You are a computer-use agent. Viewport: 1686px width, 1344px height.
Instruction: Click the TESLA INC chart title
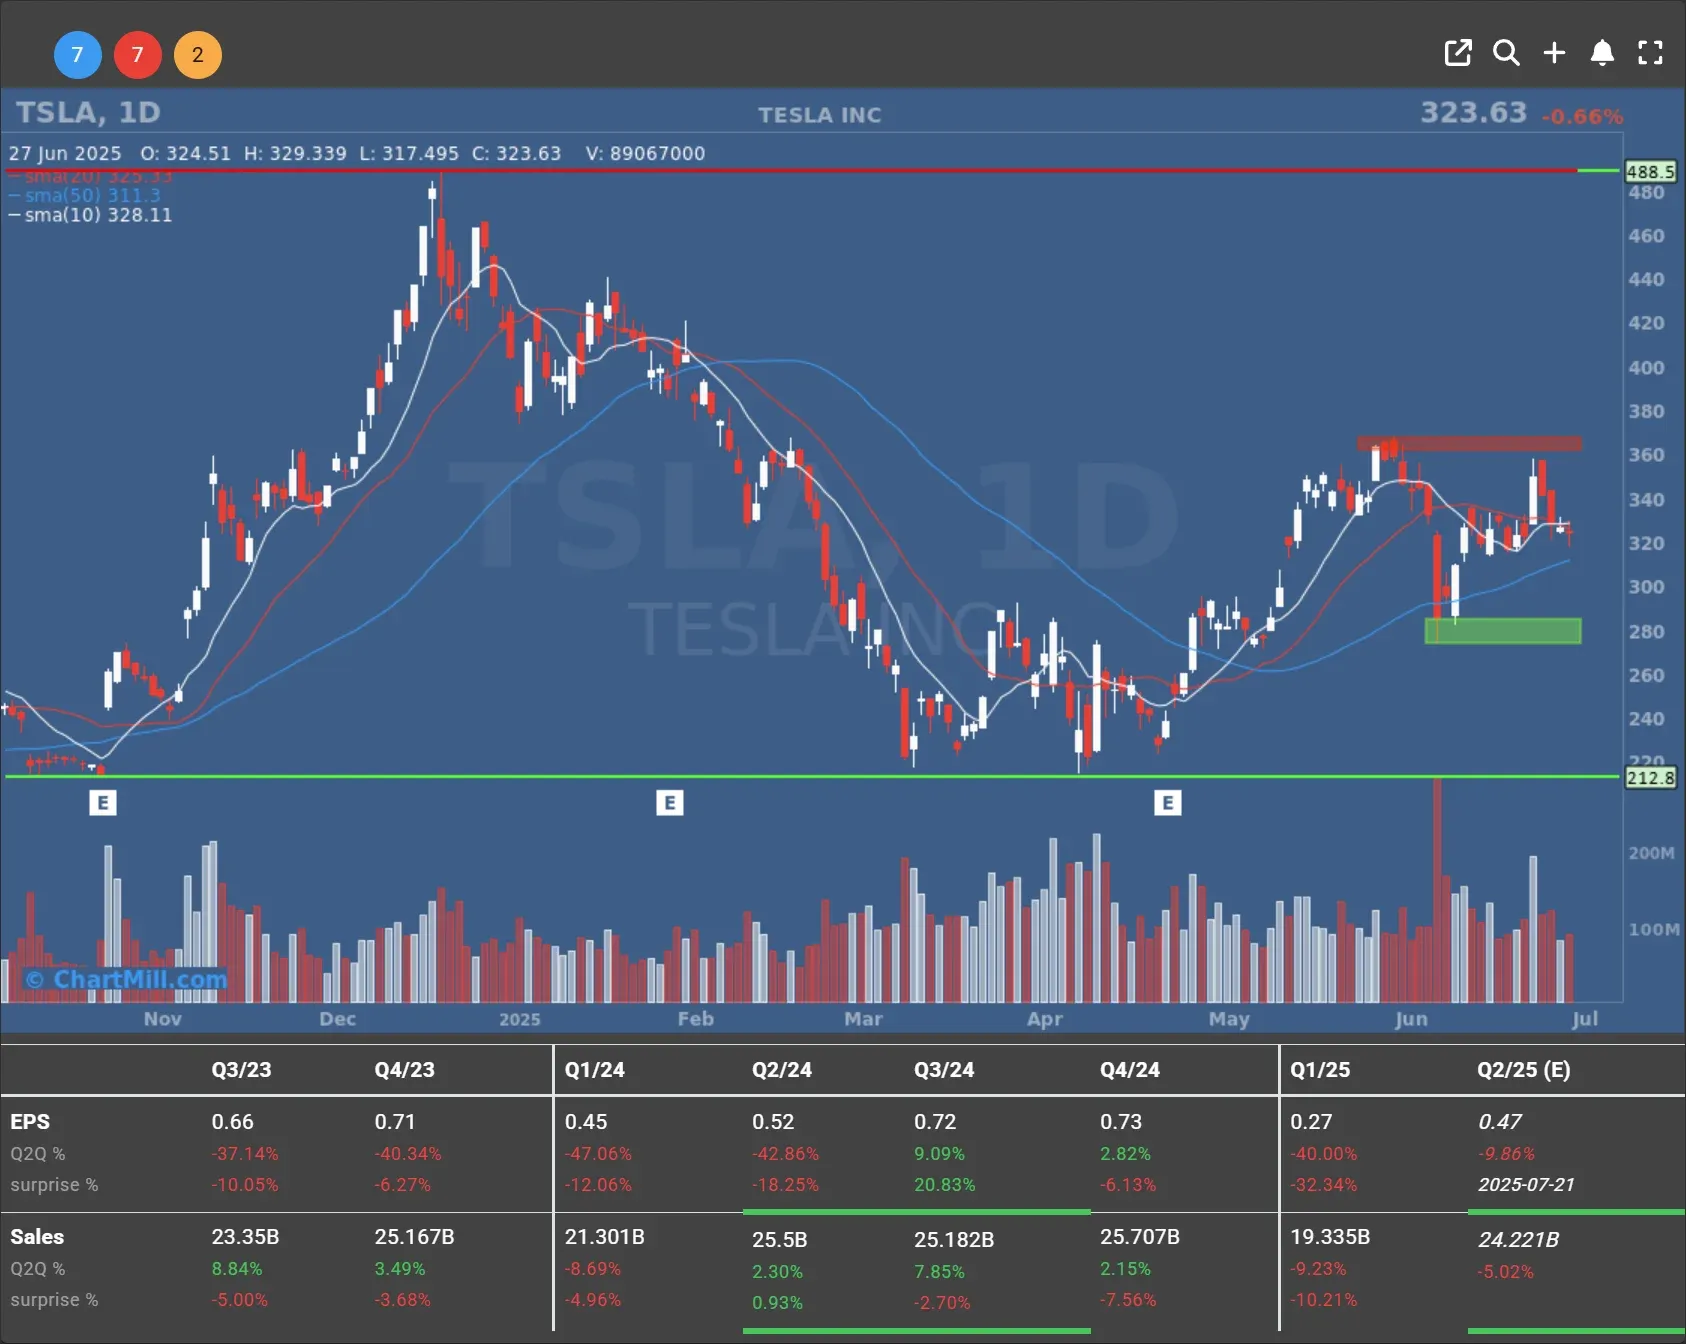[820, 115]
